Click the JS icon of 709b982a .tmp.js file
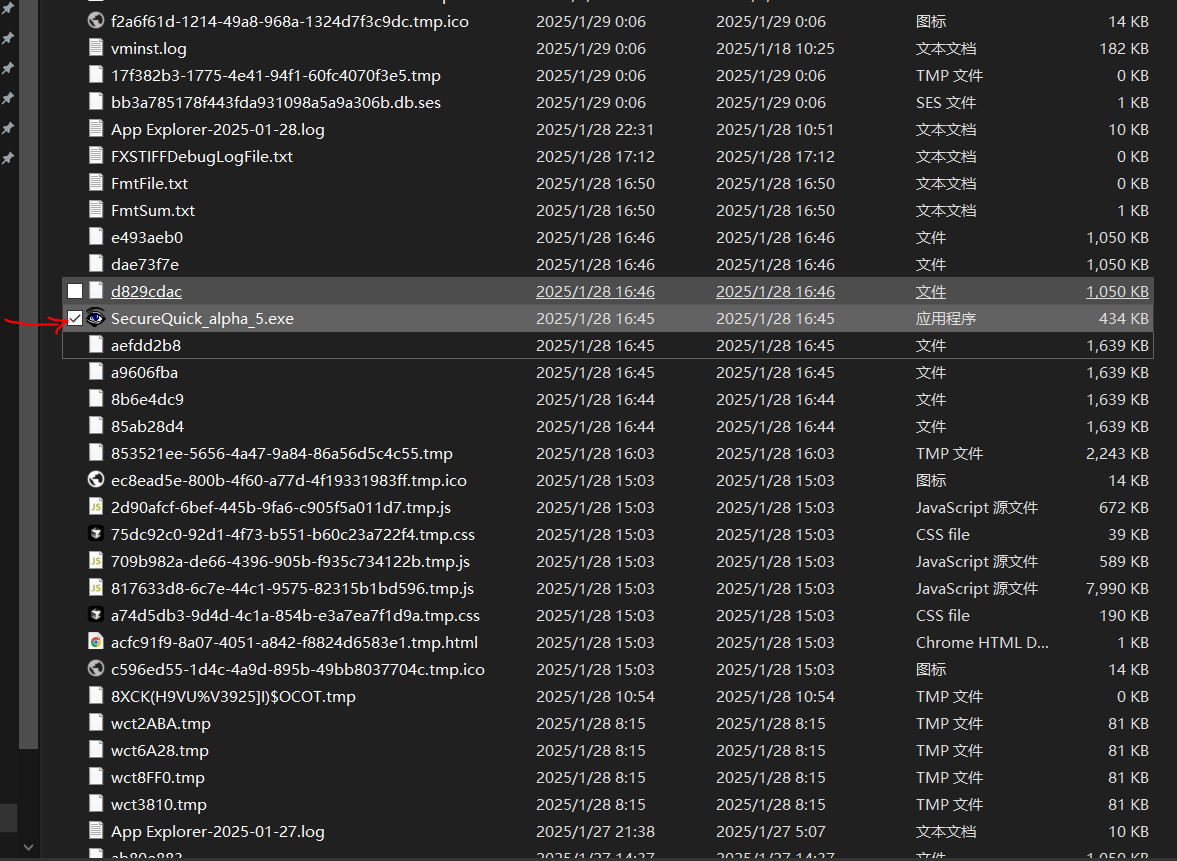 pyautogui.click(x=96, y=561)
